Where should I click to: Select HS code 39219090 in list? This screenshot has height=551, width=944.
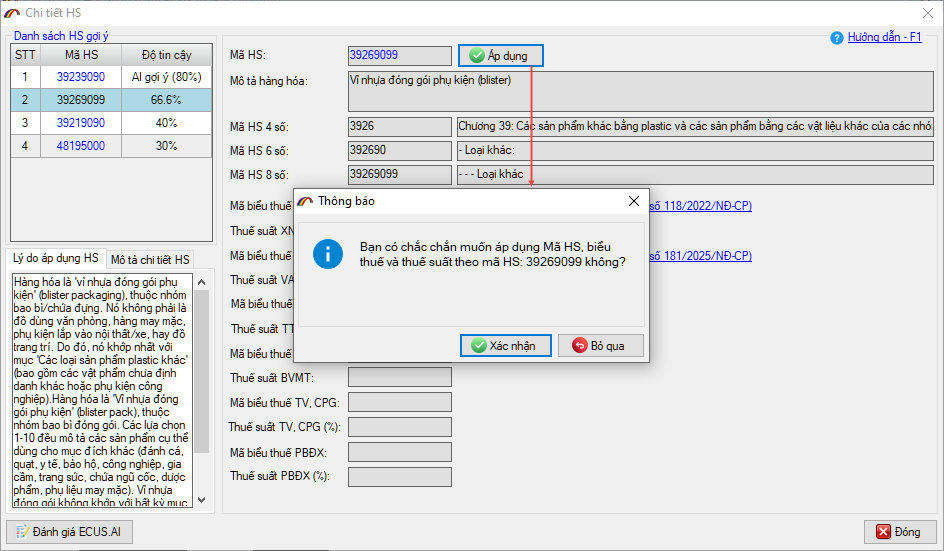click(80, 123)
